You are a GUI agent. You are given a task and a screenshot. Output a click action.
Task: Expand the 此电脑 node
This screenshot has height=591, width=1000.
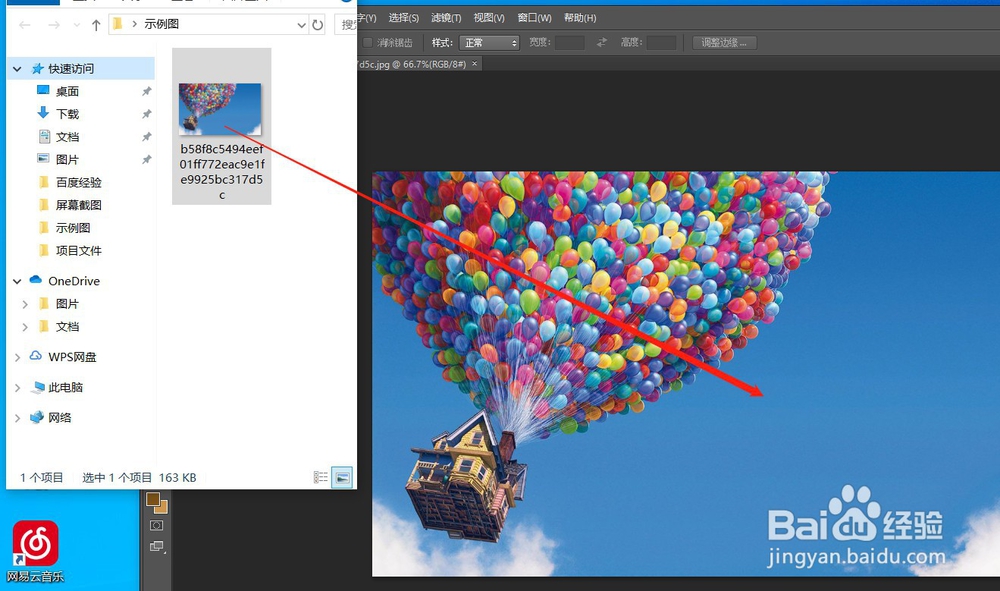click(17, 388)
